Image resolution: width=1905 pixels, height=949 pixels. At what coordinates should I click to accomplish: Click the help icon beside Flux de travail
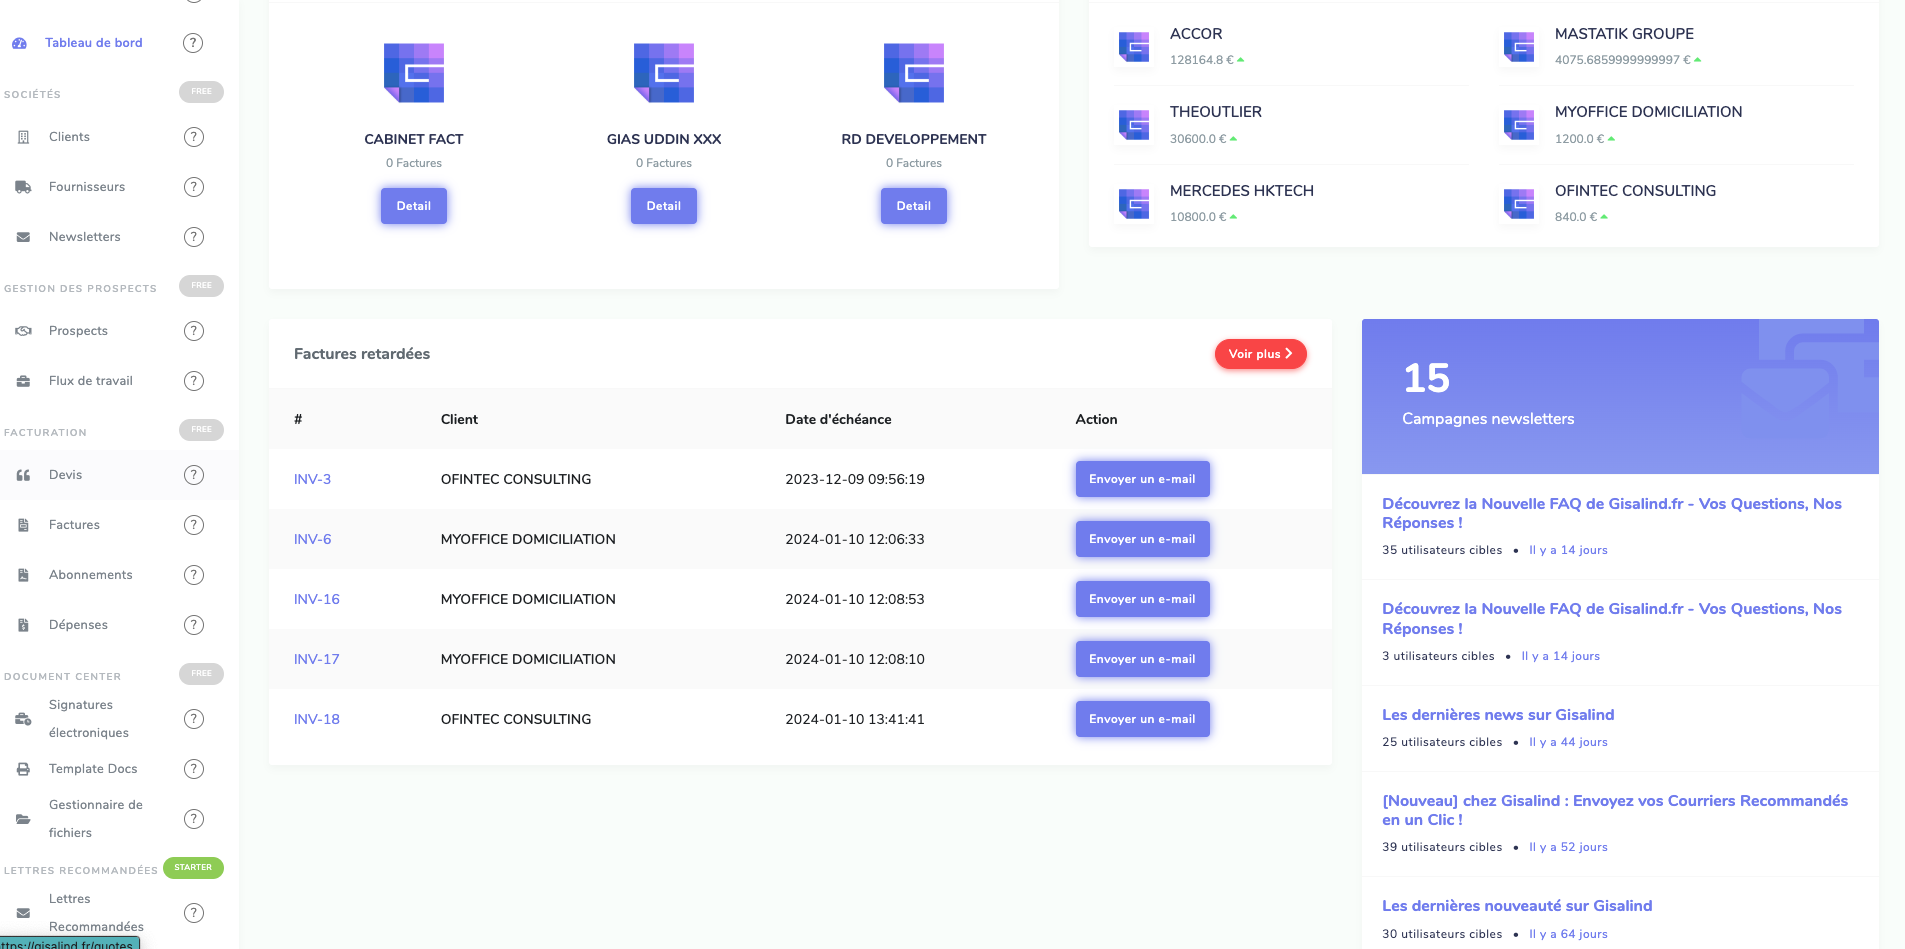pyautogui.click(x=193, y=381)
